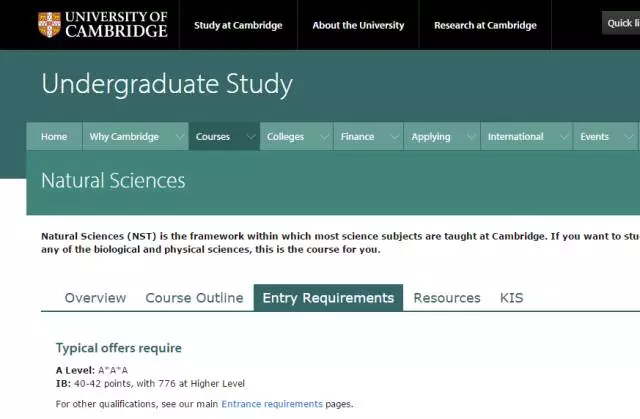
Task: Open the Quick links button
Action: (621, 23)
